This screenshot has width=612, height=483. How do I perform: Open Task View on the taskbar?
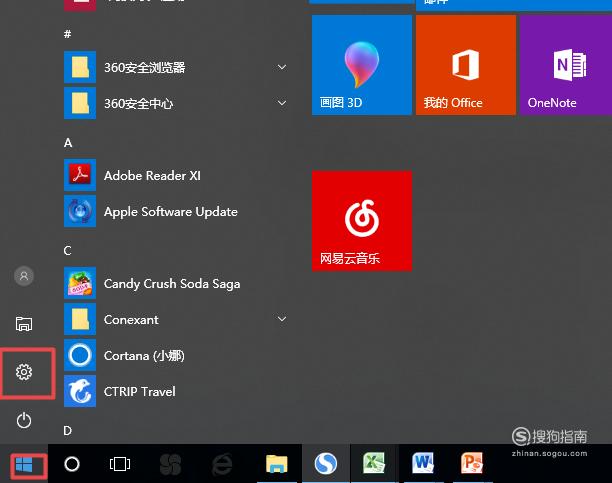tap(120, 464)
